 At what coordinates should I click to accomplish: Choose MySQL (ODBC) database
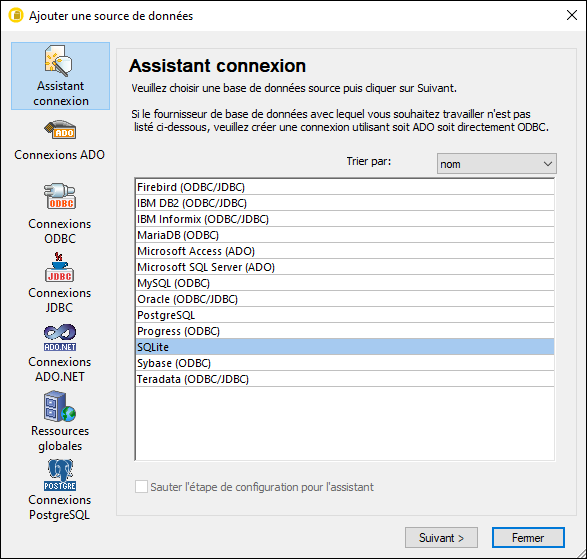345,283
